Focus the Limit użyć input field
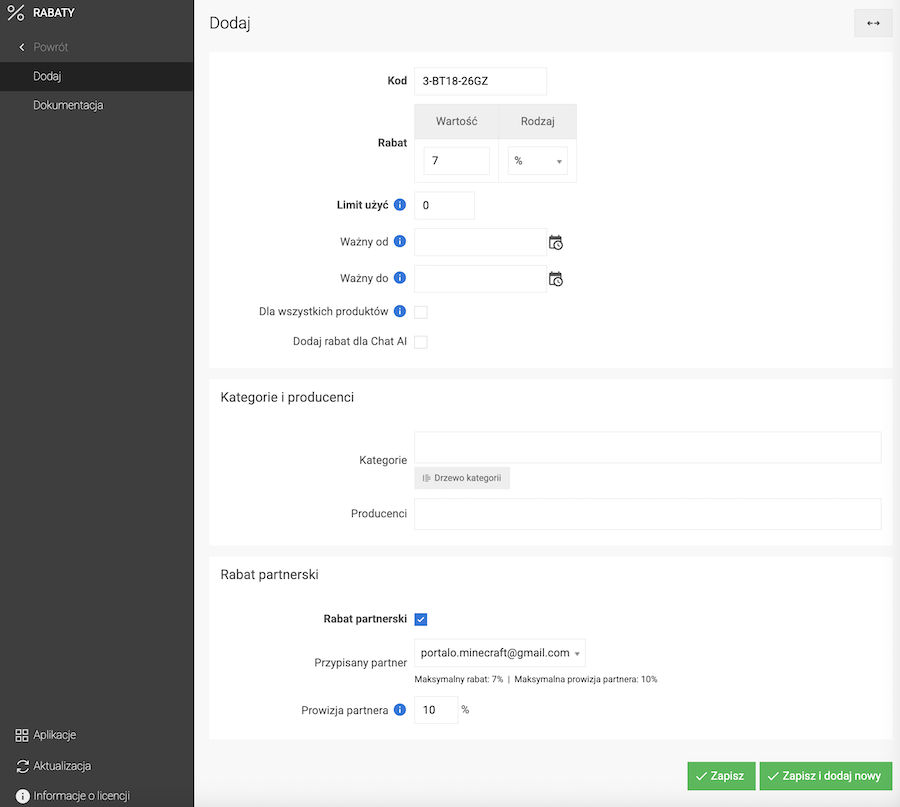900x807 pixels. [x=444, y=205]
